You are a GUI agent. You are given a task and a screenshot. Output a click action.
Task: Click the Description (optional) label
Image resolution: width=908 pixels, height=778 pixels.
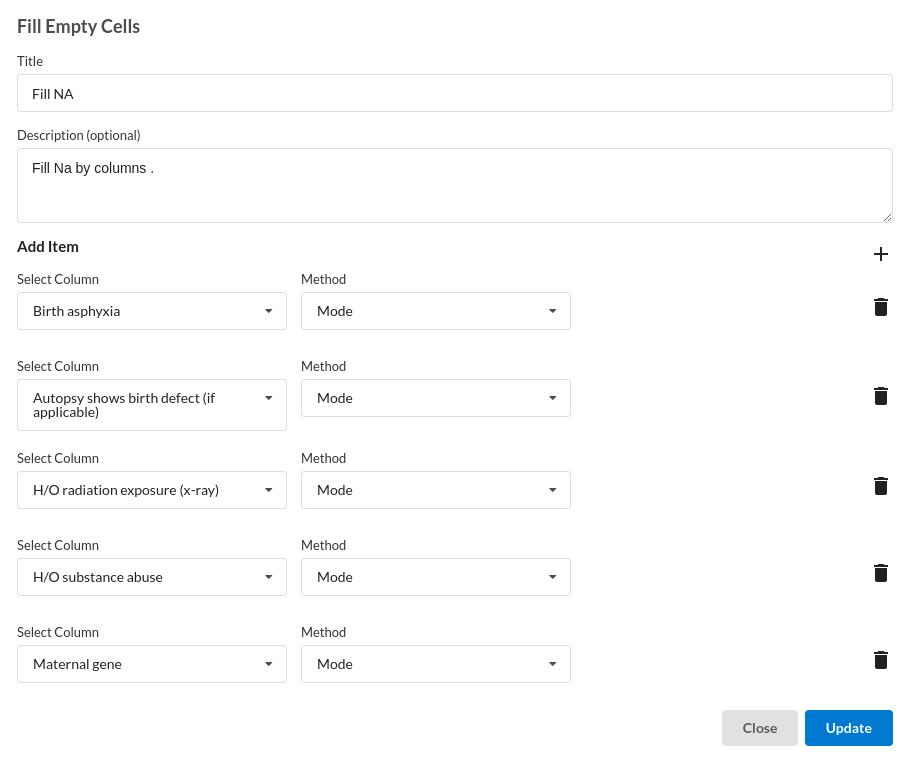pos(79,135)
